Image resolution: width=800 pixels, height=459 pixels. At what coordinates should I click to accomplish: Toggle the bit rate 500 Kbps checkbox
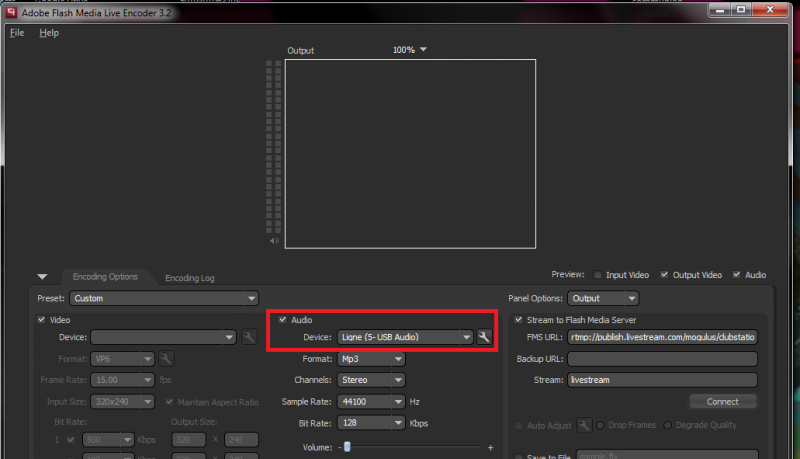71,440
